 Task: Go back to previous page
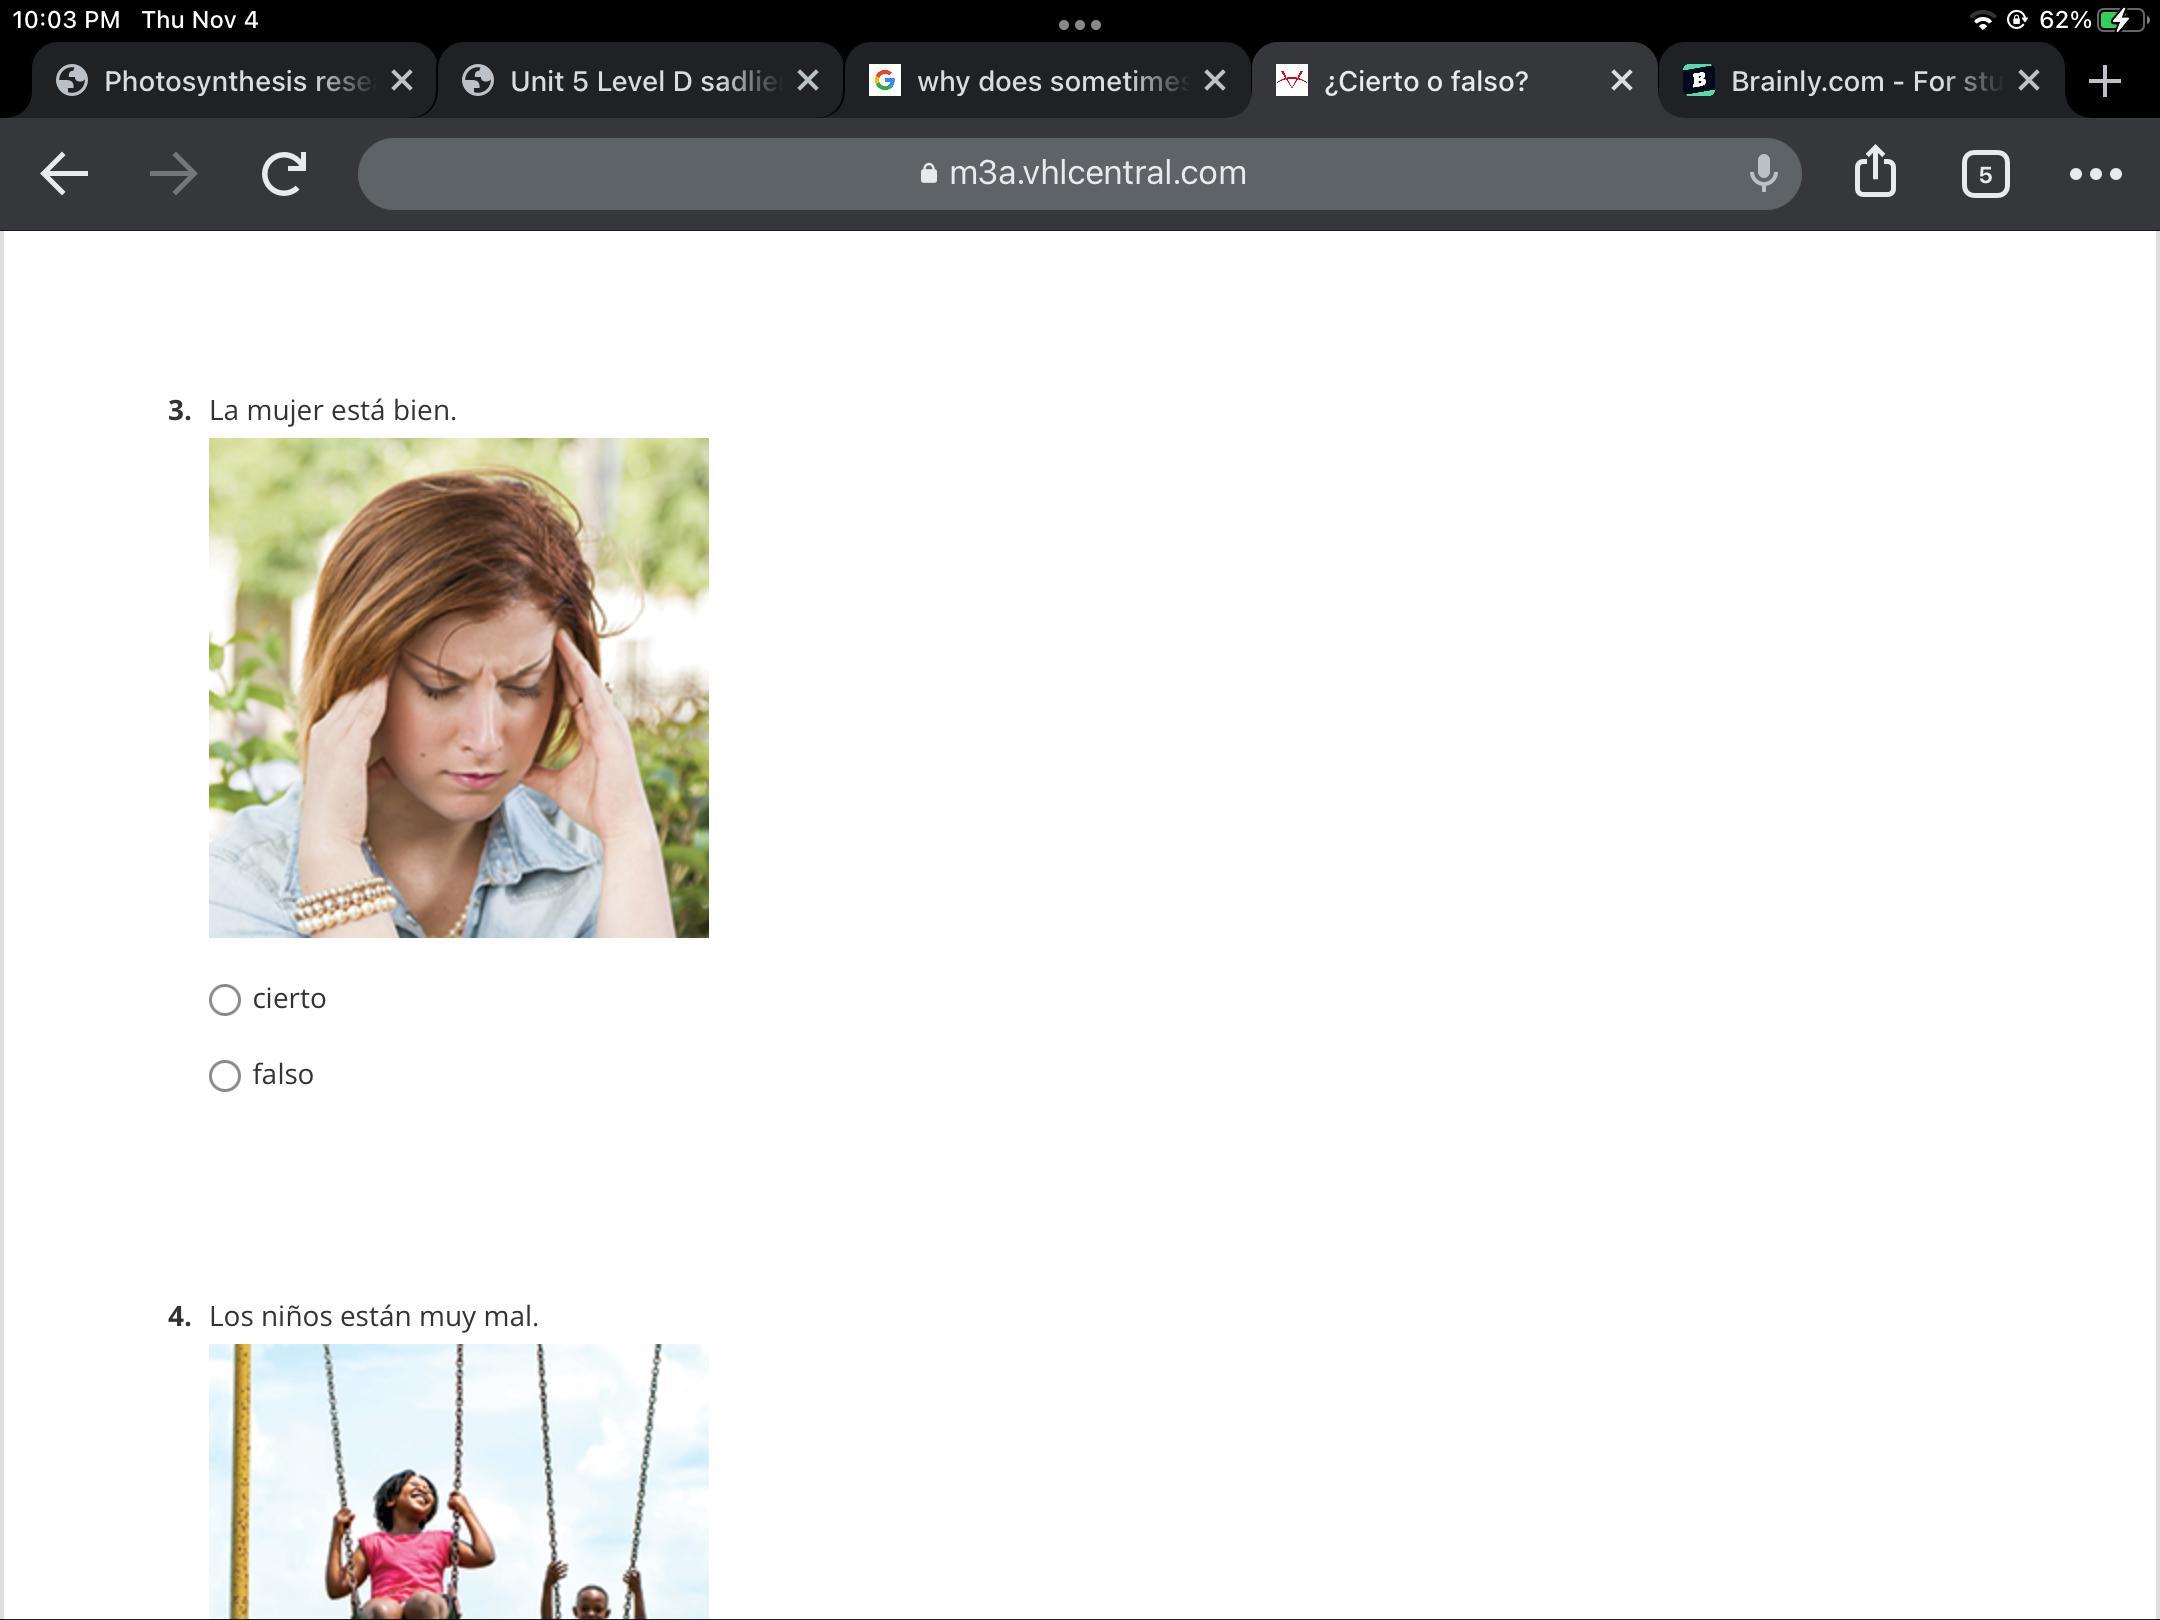pyautogui.click(x=64, y=174)
